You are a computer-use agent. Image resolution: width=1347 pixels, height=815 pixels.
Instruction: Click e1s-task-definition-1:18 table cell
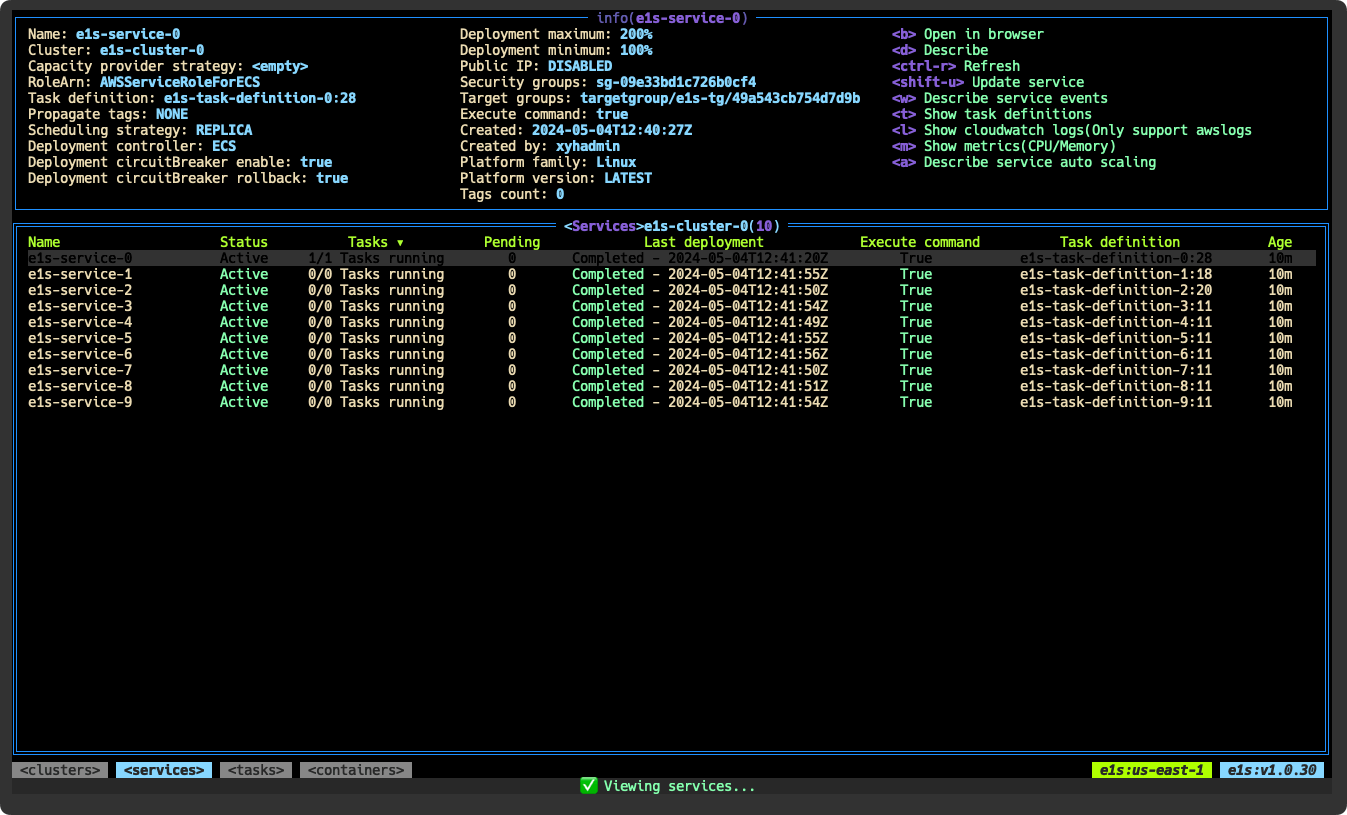(1116, 274)
